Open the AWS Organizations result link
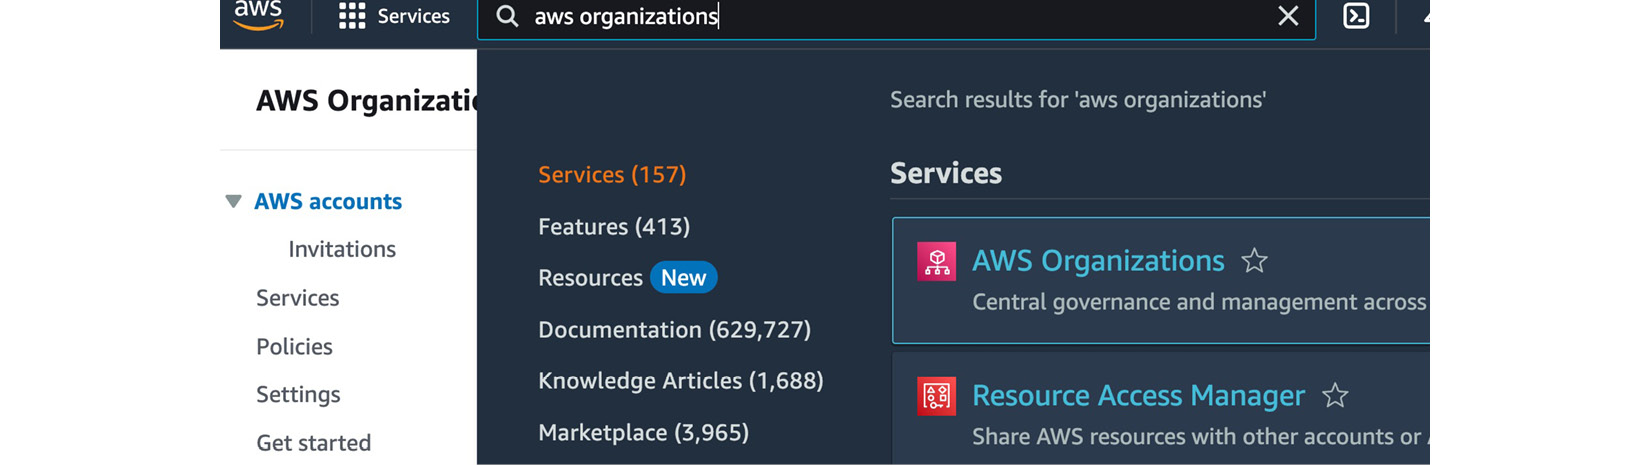The image size is (1650, 465). pyautogui.click(x=1098, y=261)
